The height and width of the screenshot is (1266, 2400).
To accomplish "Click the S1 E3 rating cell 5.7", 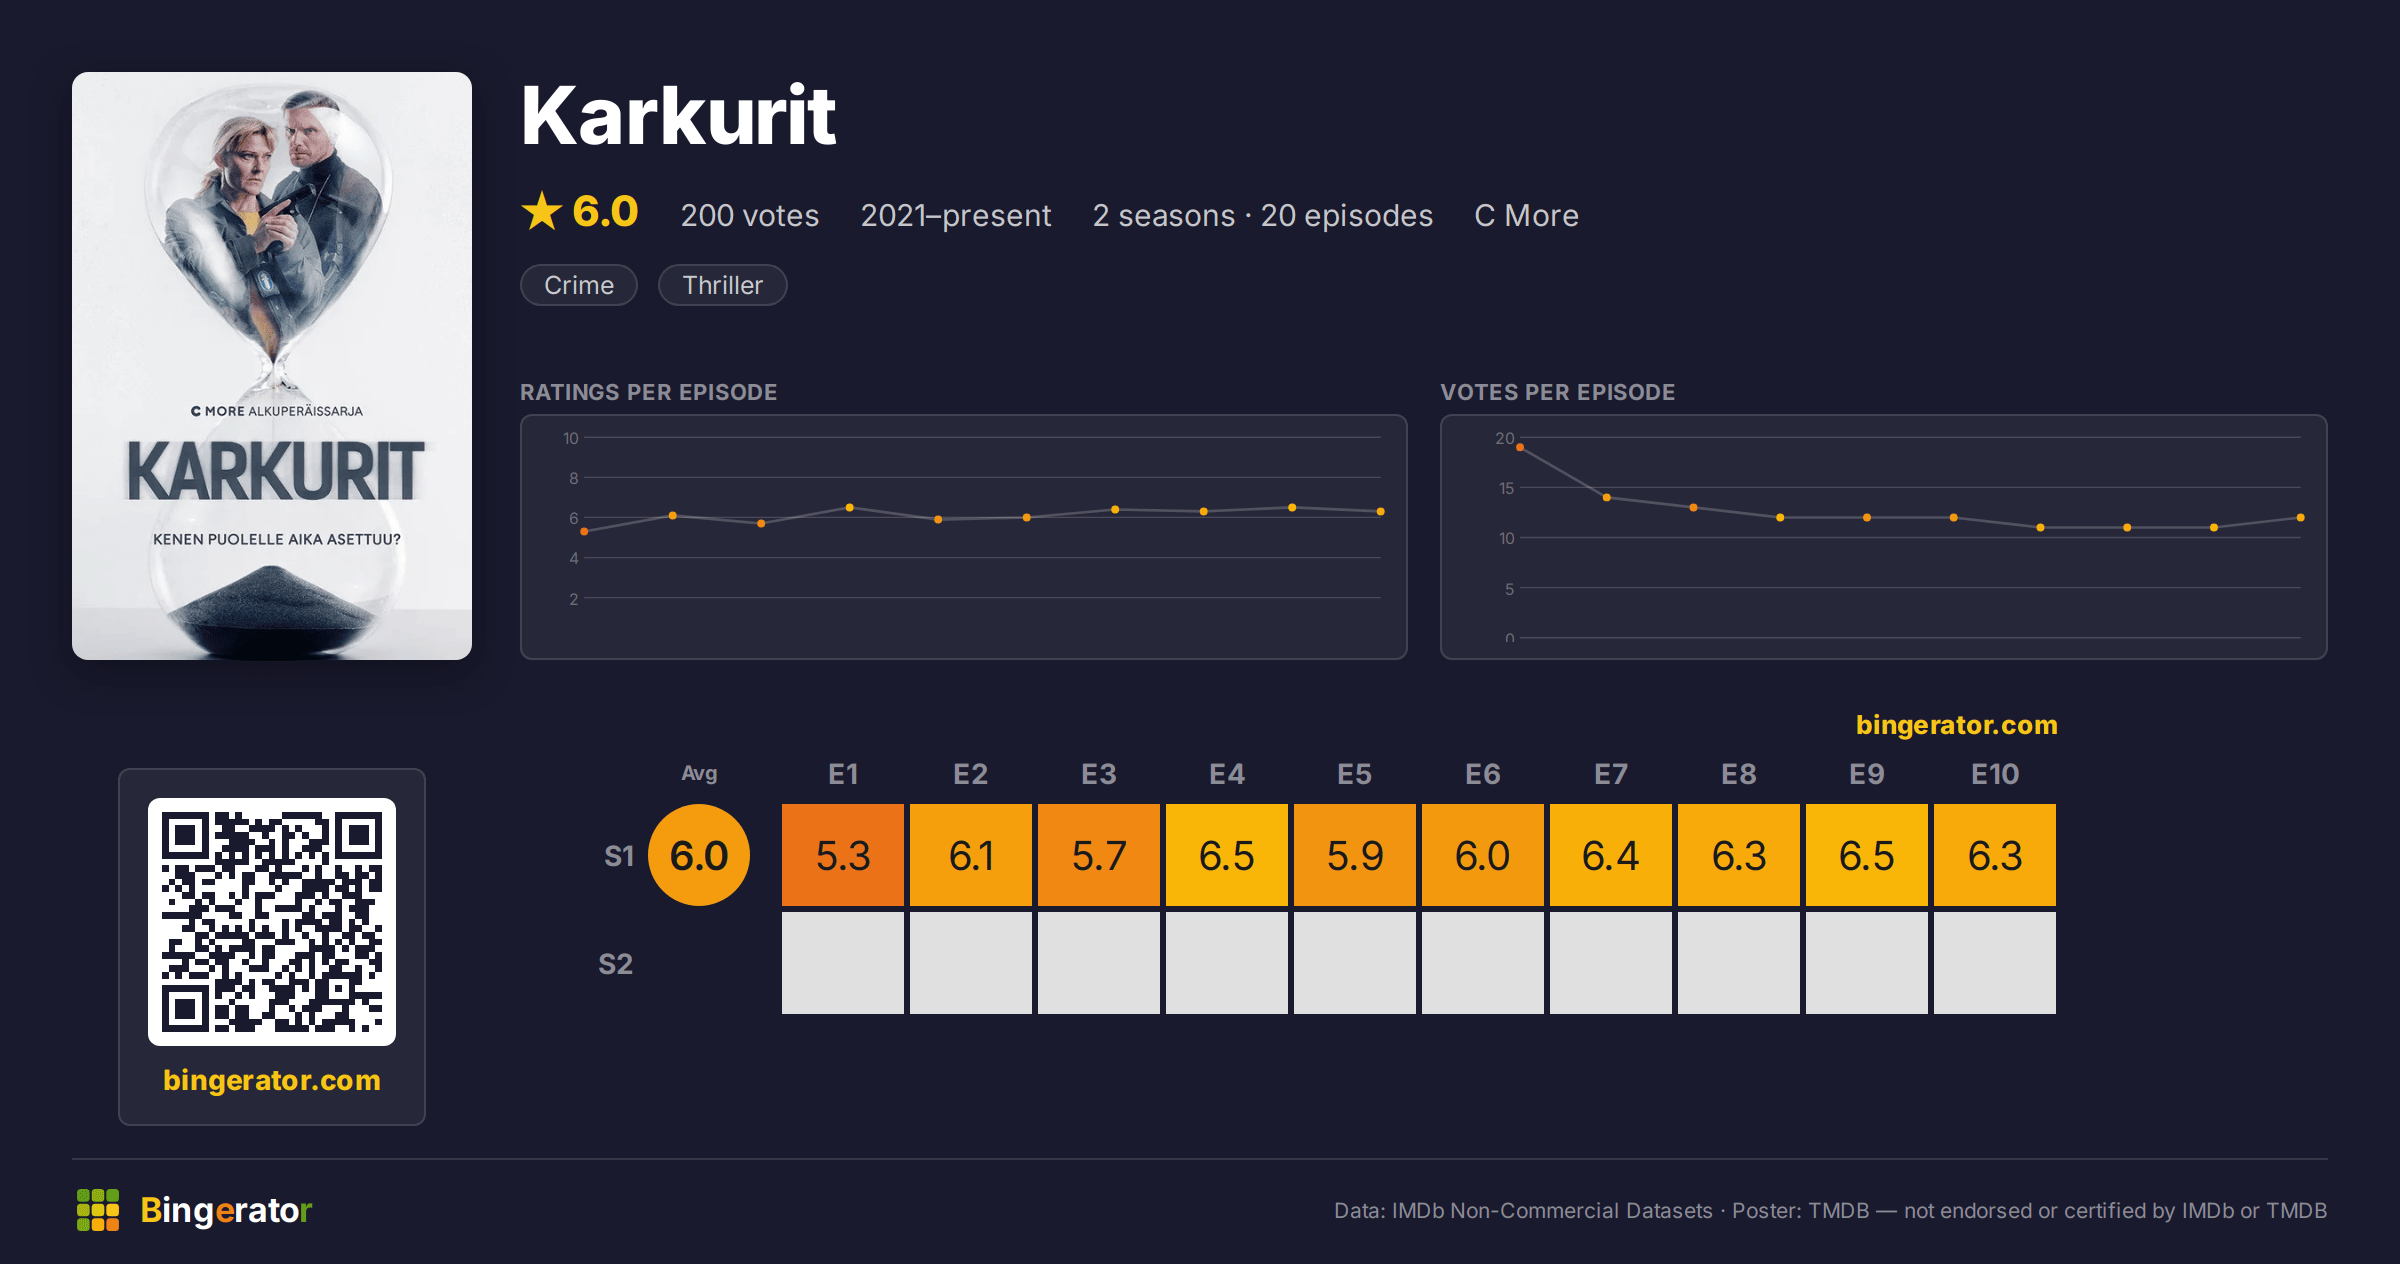I will coord(1099,855).
